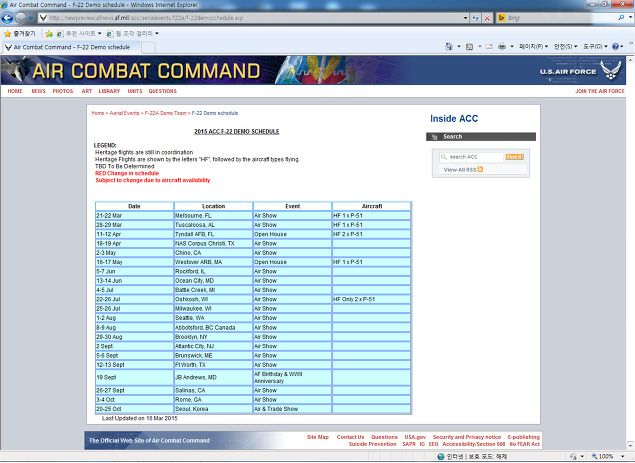
Task: Open the recent pages dropdown beside Forward
Action: coord(31,18)
